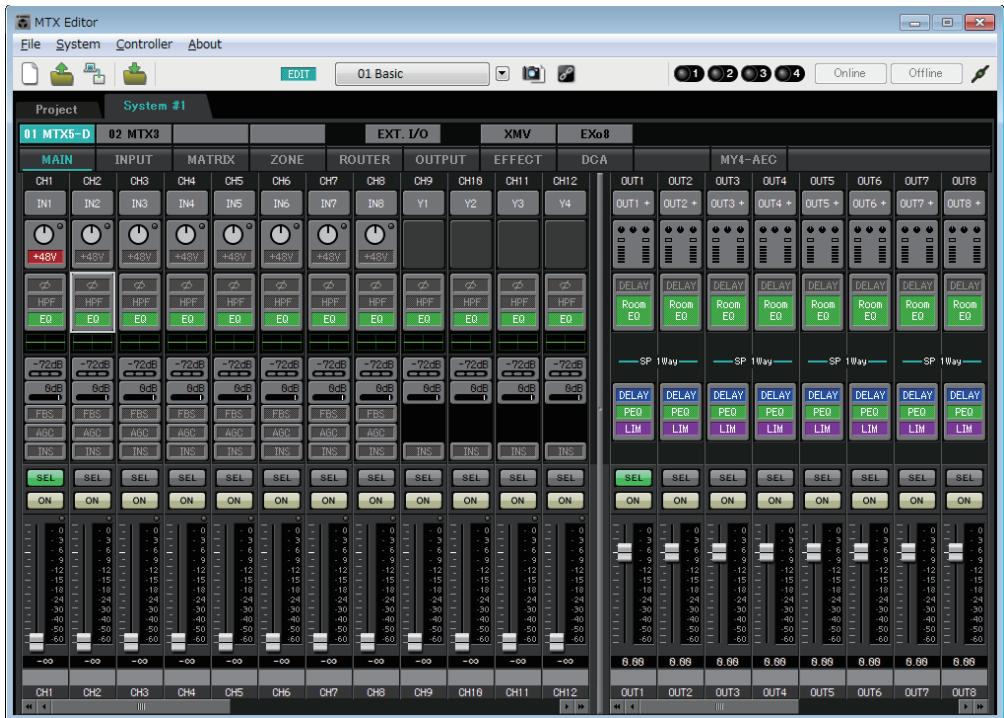Open the 01 Basic preset combo box
The height and width of the screenshot is (718, 1004).
click(412, 74)
